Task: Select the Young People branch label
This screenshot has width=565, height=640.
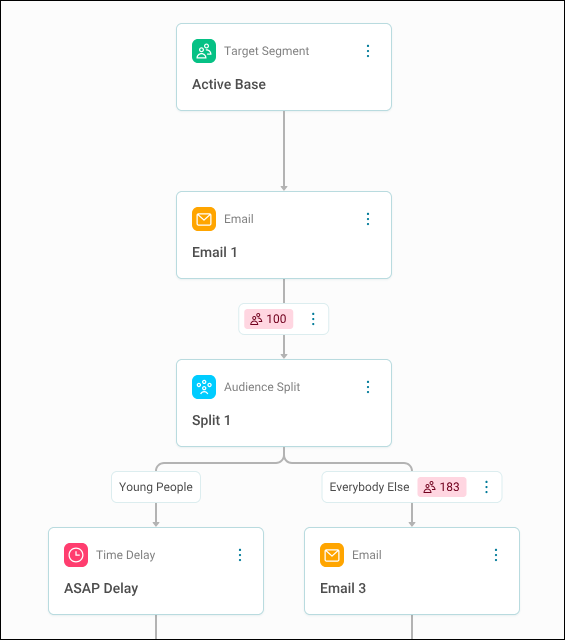Action: pyautogui.click(x=156, y=487)
